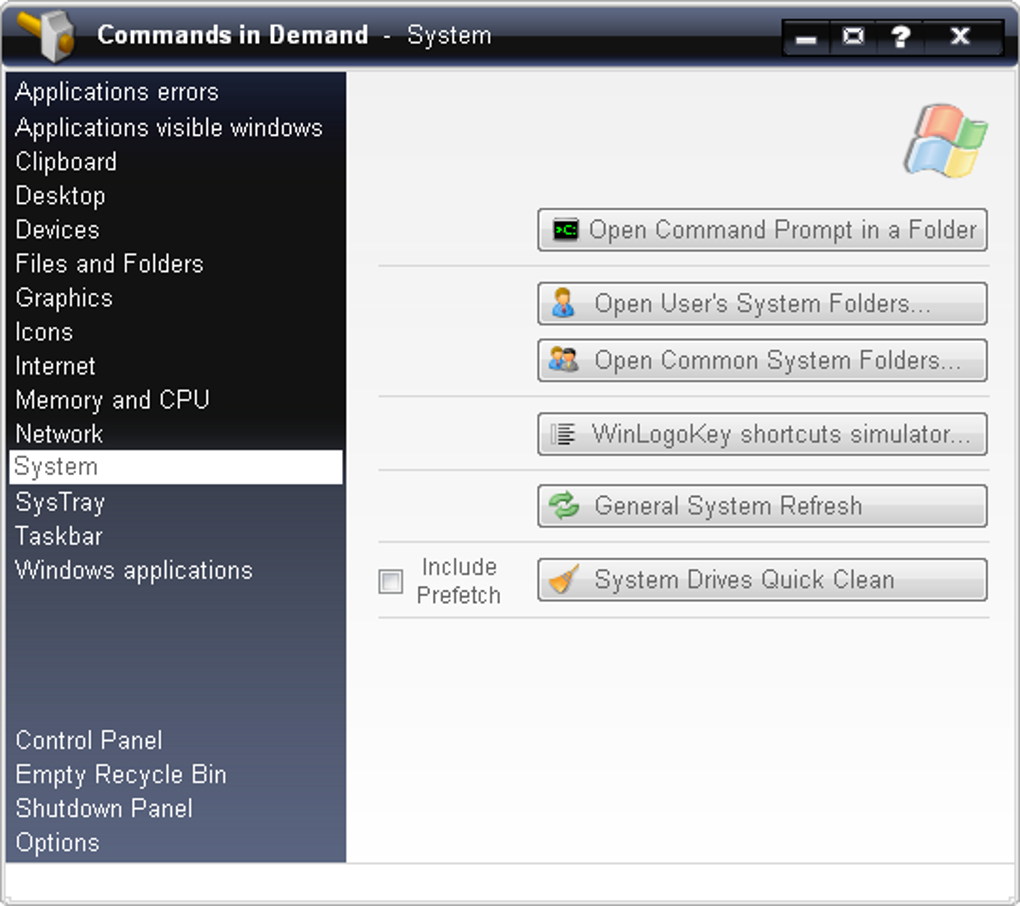Click the single user icon

(x=563, y=303)
